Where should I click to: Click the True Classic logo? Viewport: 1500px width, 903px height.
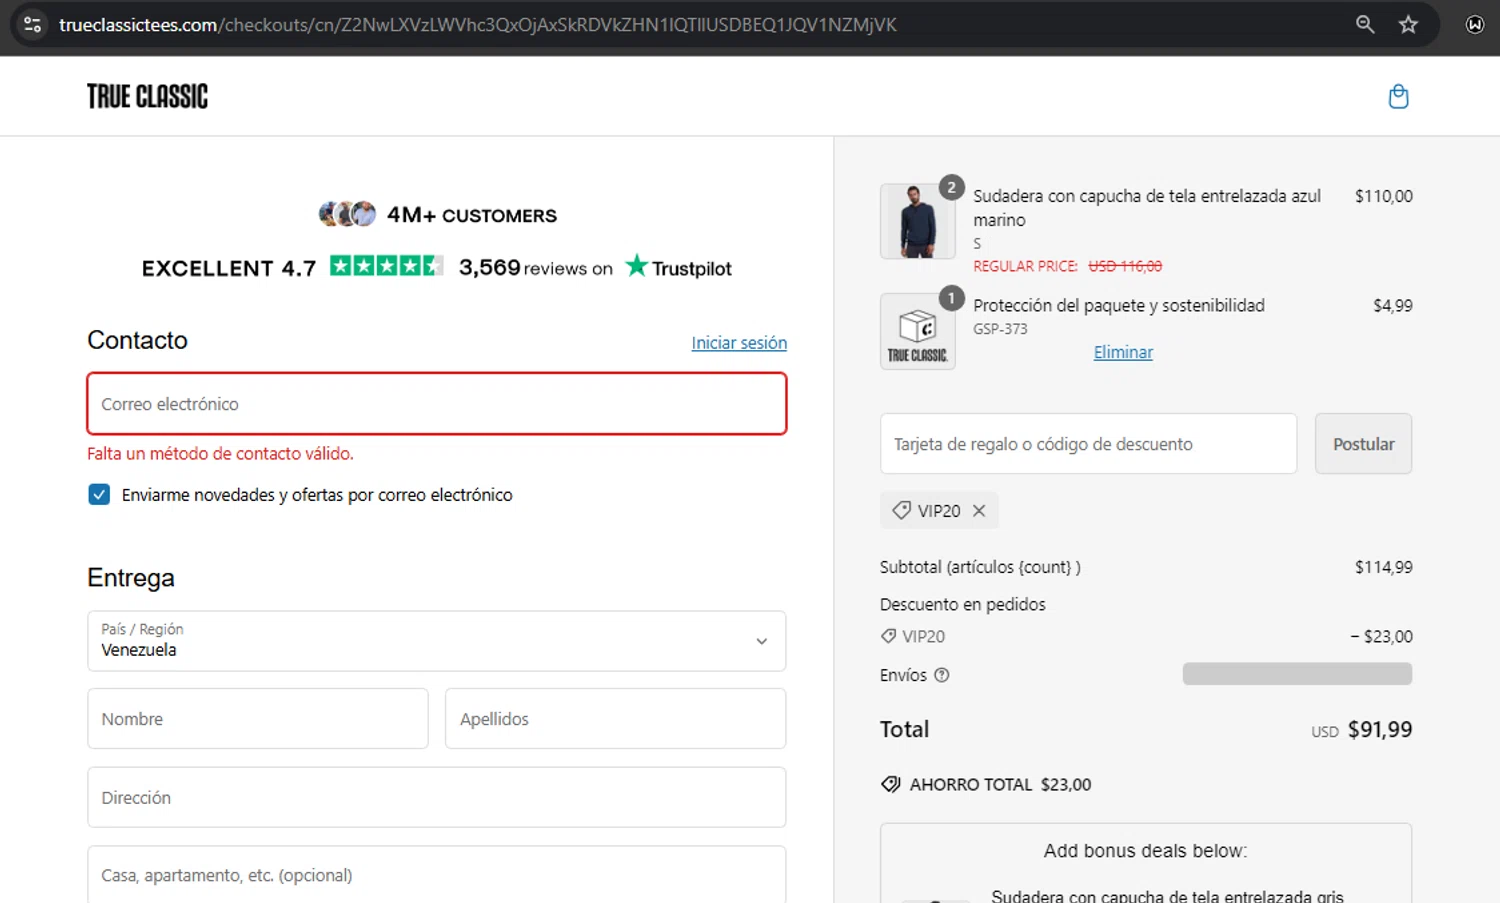pyautogui.click(x=147, y=96)
